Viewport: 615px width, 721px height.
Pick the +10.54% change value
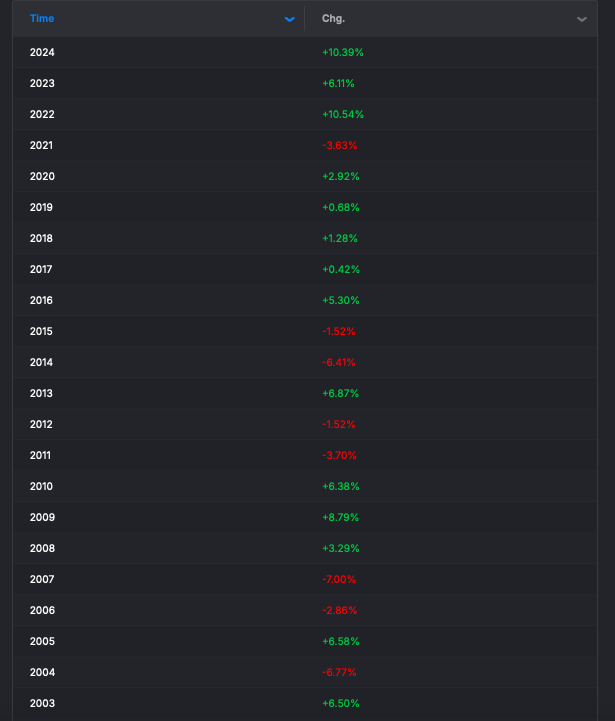tap(343, 114)
